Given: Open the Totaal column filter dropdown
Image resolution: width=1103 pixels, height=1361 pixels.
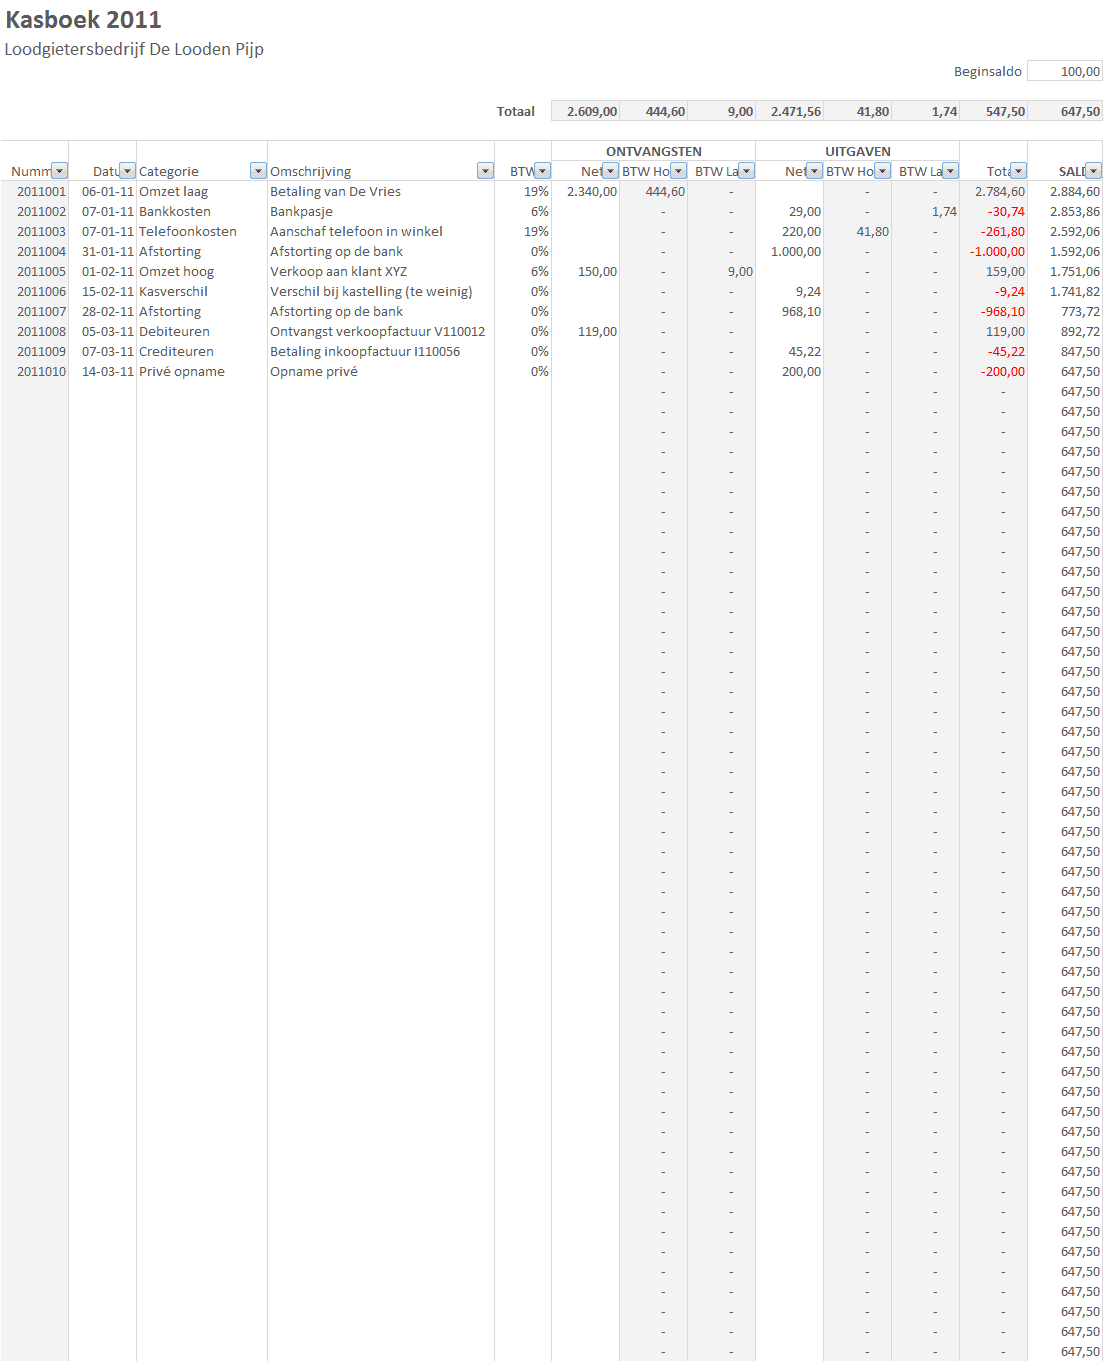Looking at the screenshot, I should coord(1018,171).
